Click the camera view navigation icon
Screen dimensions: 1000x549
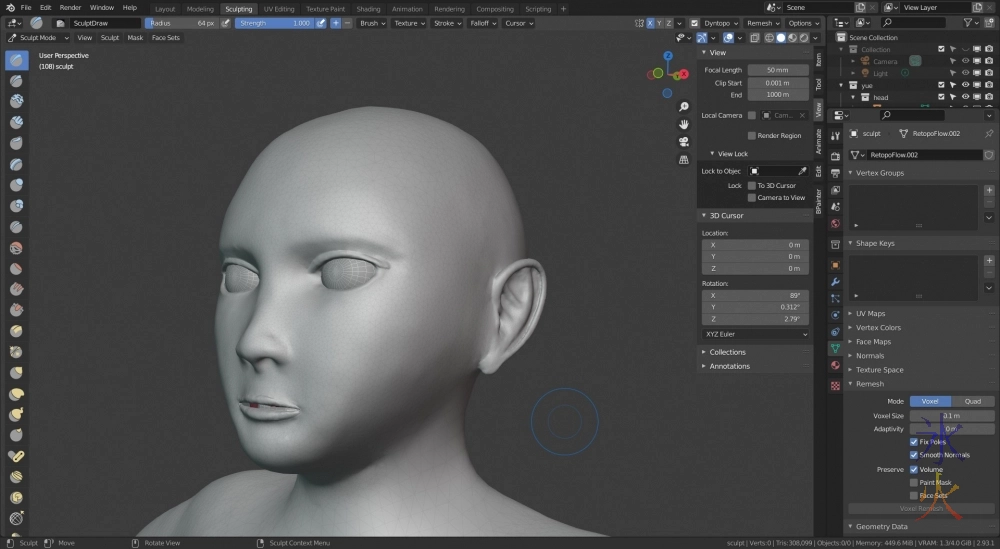click(684, 141)
